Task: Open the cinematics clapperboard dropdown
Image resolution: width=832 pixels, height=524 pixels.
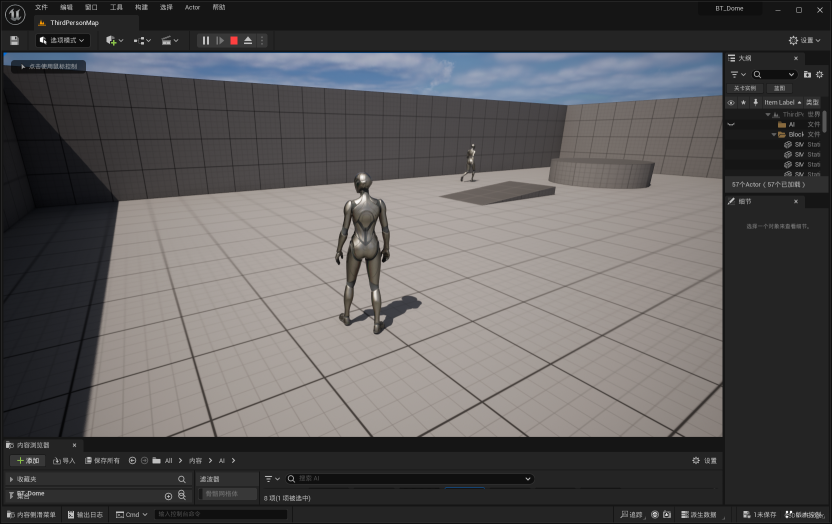Action: pos(170,40)
